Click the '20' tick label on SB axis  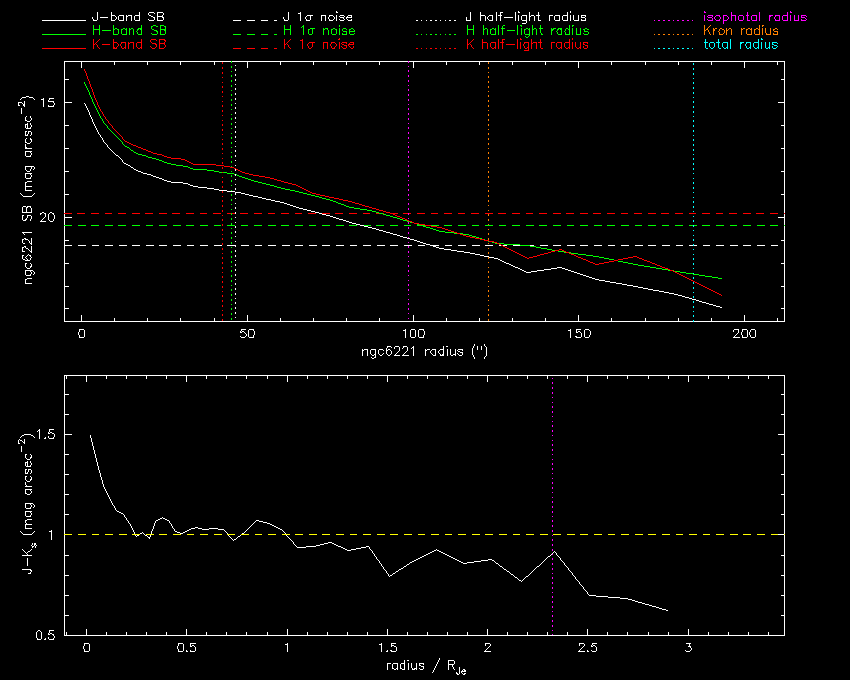(x=48, y=217)
